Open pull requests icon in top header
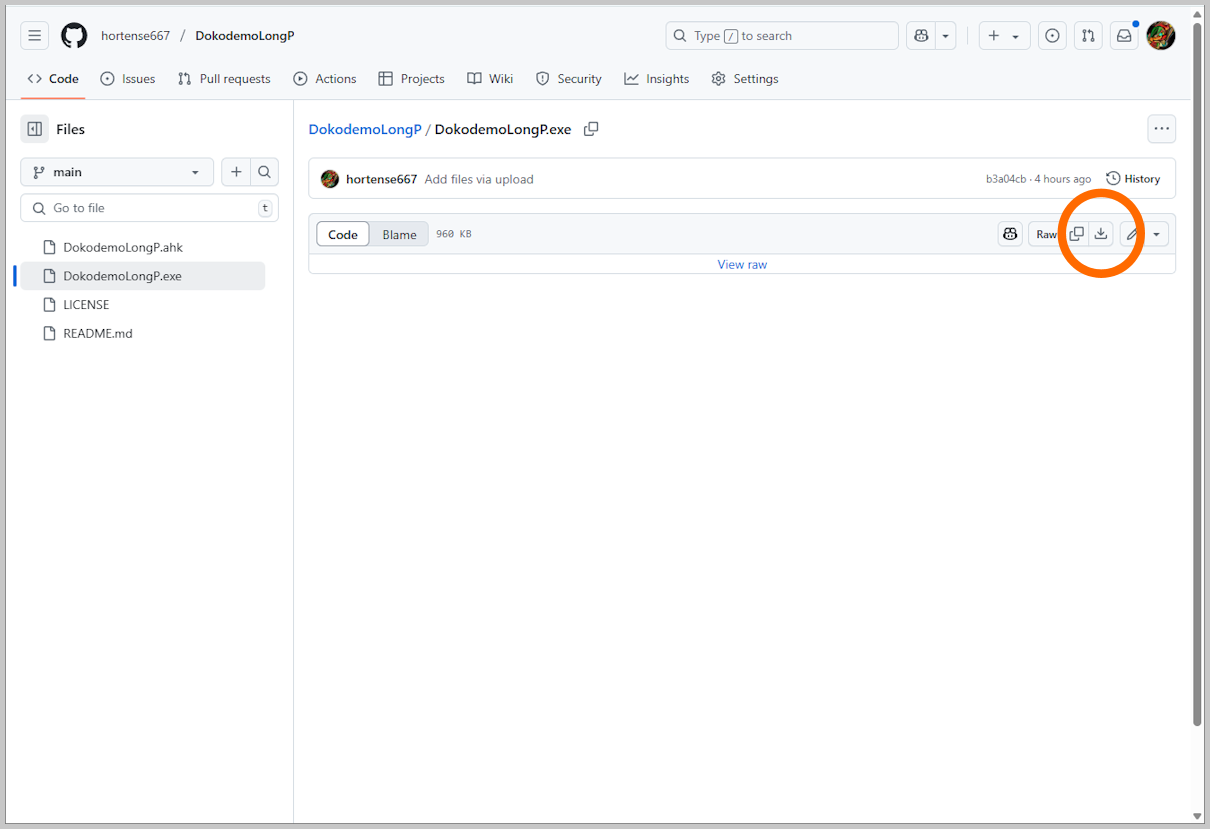The height and width of the screenshot is (829, 1210). (x=1088, y=36)
